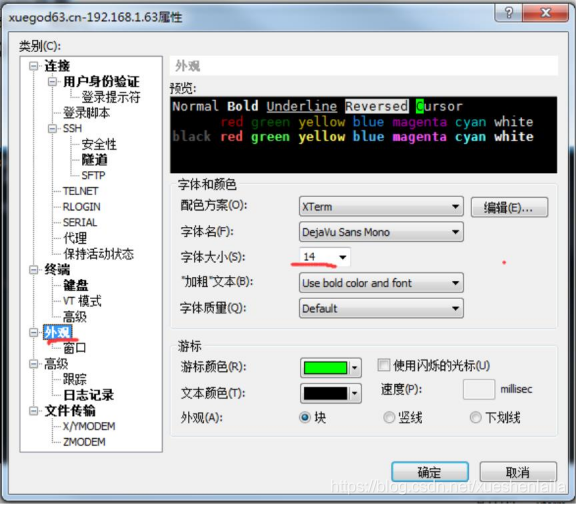The width and height of the screenshot is (576, 505).
Task: Select 隧道 under SSH
Action: coord(95,160)
